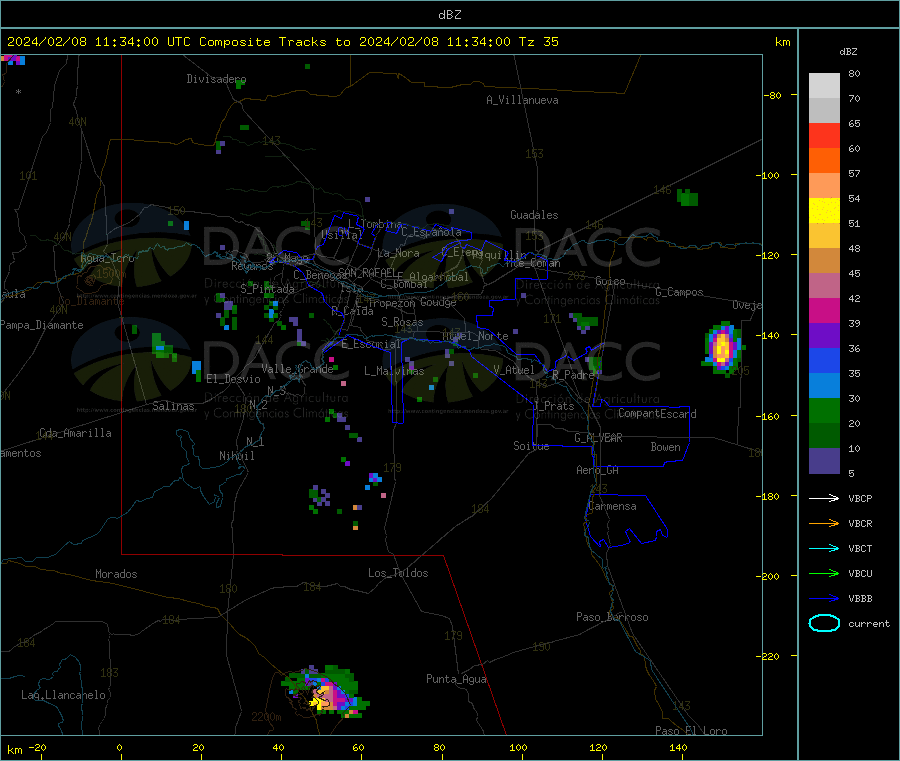900x761 pixels.
Task: Click the -80 km tick on right axis
Action: coord(772,95)
